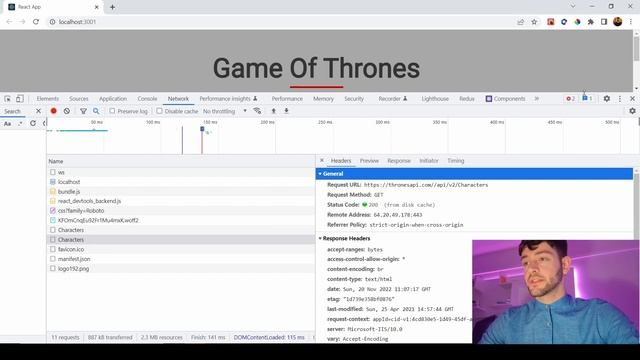The width and height of the screenshot is (640, 360).
Task: Select the css?family=Roboto request
Action: coord(181,211)
